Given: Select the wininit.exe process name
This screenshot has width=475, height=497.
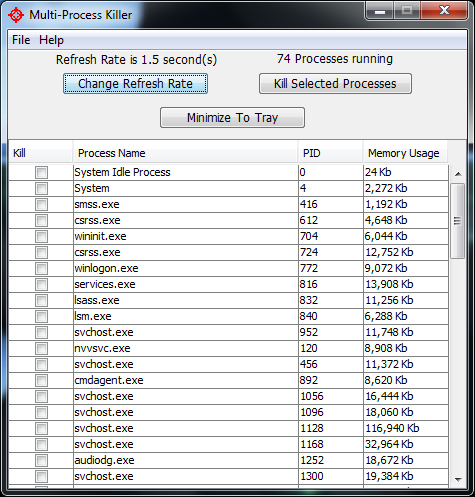Looking at the screenshot, I should [100, 236].
